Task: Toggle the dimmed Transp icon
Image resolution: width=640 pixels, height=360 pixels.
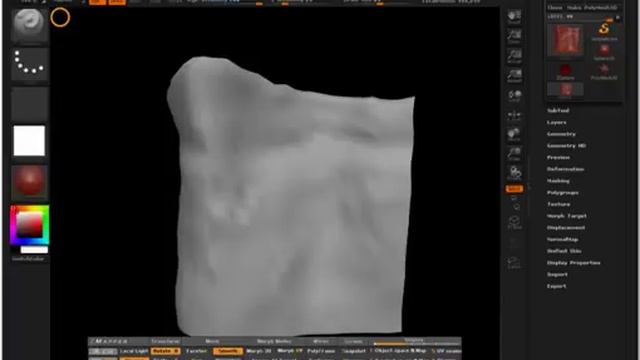Action: [x=514, y=243]
